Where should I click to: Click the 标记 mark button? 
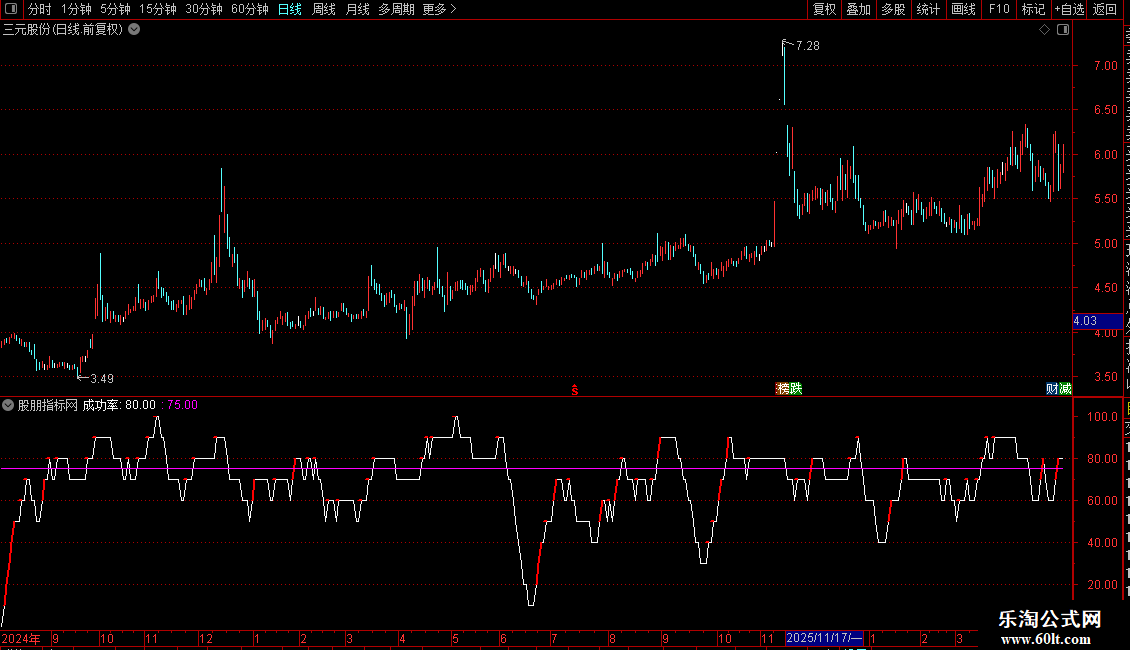(x=1033, y=9)
